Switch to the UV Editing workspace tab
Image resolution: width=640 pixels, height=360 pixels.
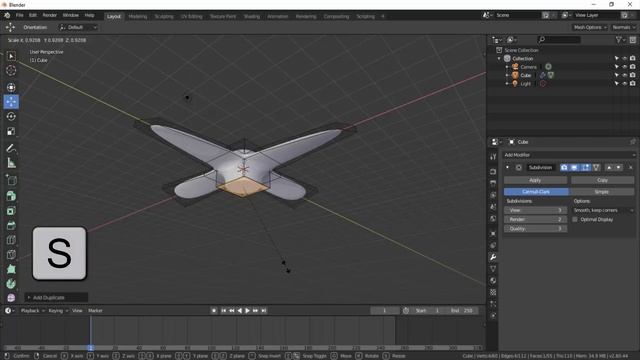coord(191,17)
